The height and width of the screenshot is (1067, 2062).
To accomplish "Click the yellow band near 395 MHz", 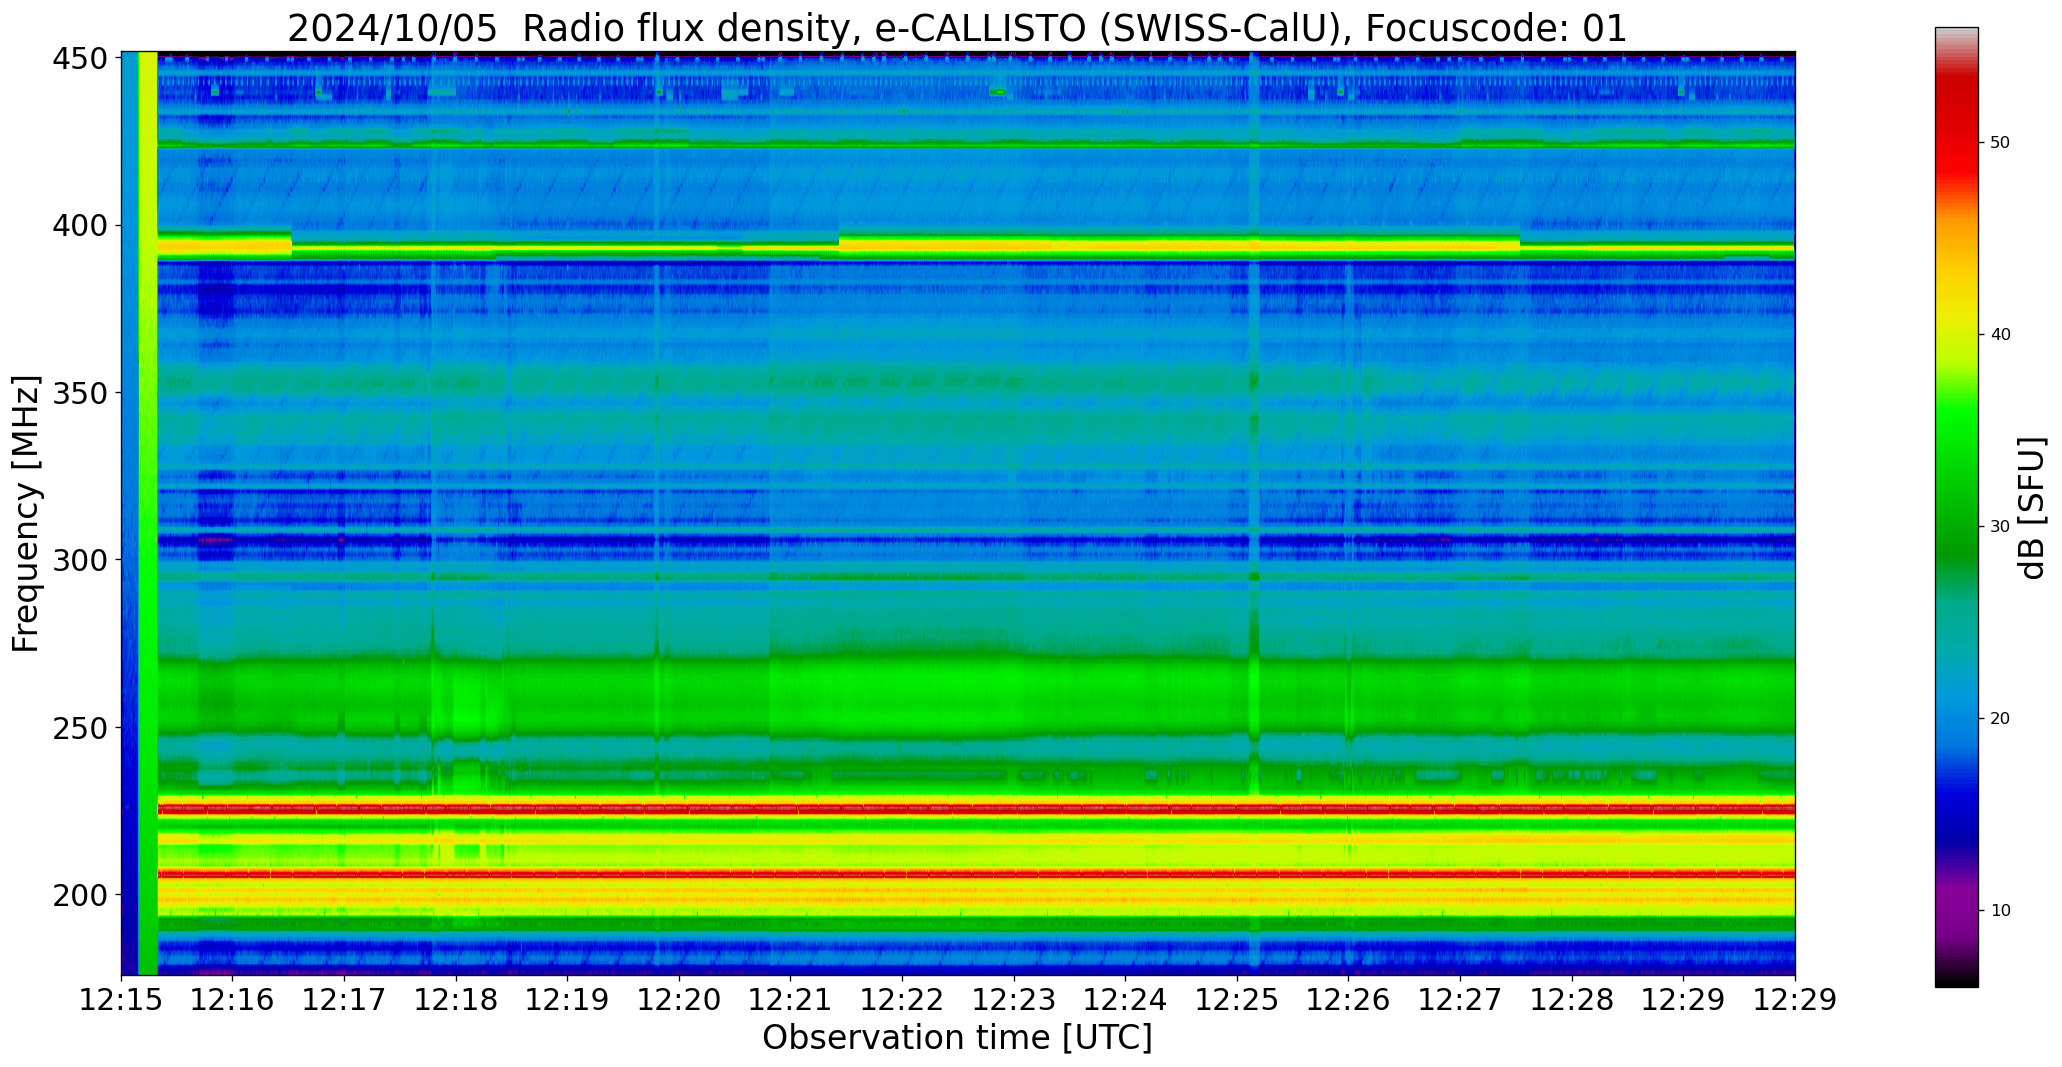I will [976, 245].
